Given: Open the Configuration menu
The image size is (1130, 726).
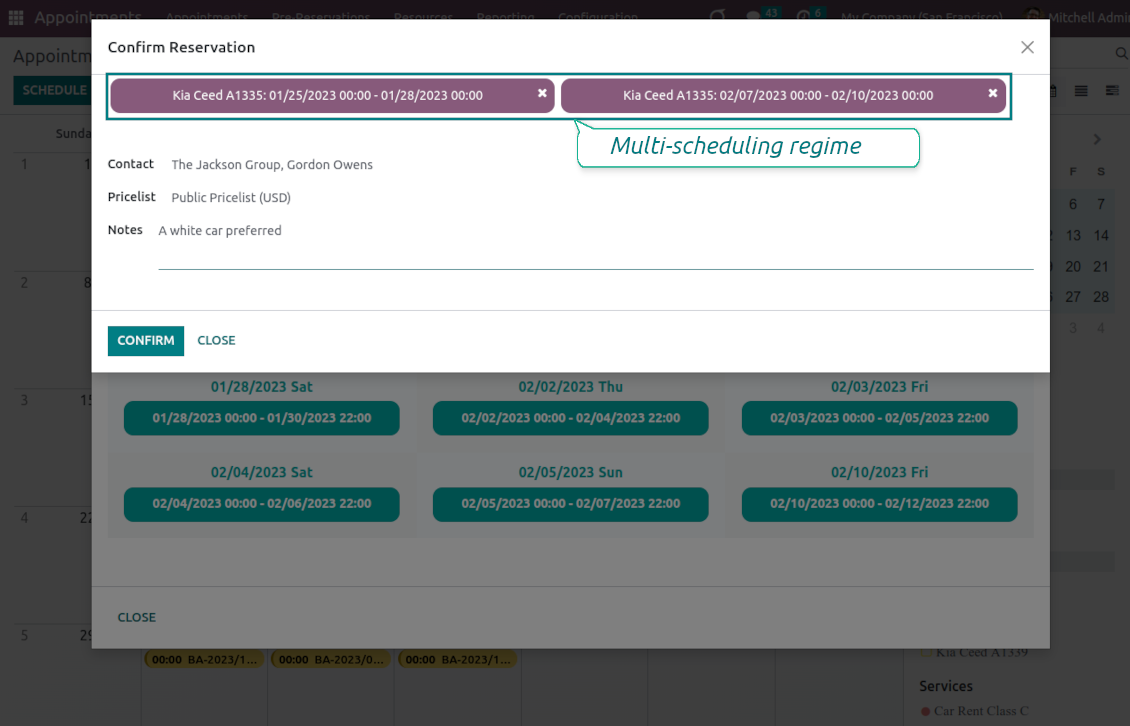Looking at the screenshot, I should [x=597, y=17].
